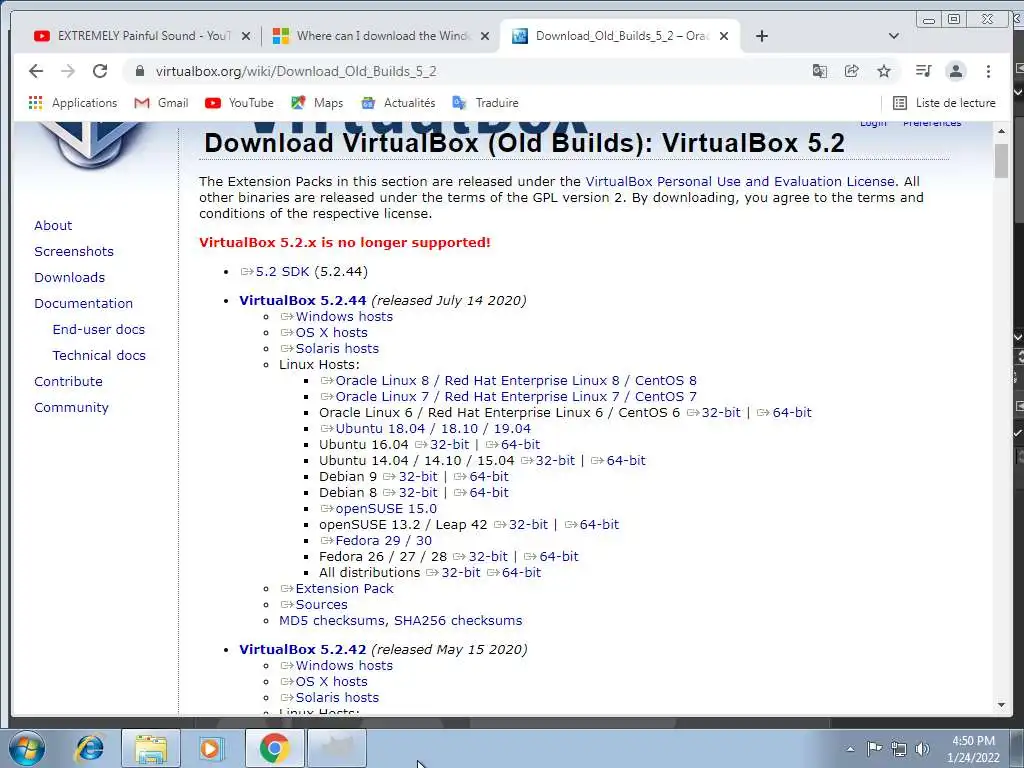Bookmark this page with the star
Image resolution: width=1024 pixels, height=768 pixels.
click(884, 71)
